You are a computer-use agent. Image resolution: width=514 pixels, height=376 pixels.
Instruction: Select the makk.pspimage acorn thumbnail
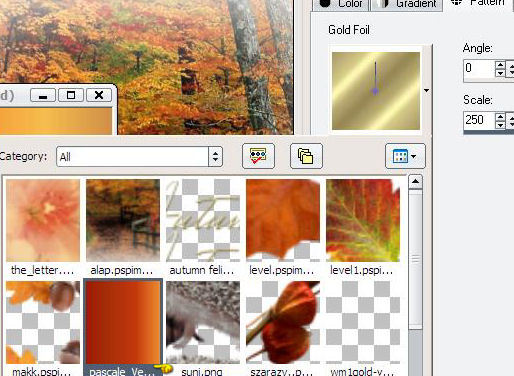coord(43,322)
